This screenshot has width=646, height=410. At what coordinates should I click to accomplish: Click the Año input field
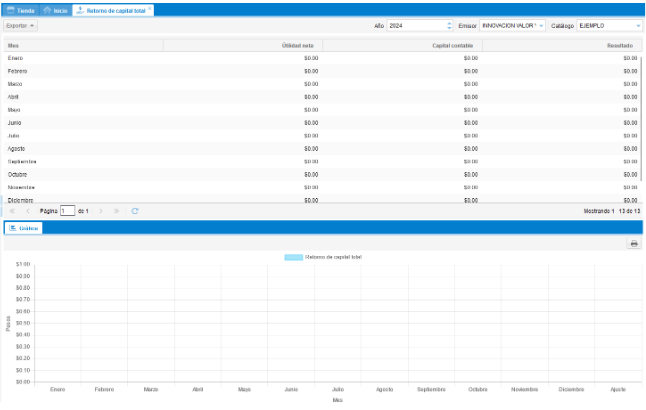(x=414, y=25)
